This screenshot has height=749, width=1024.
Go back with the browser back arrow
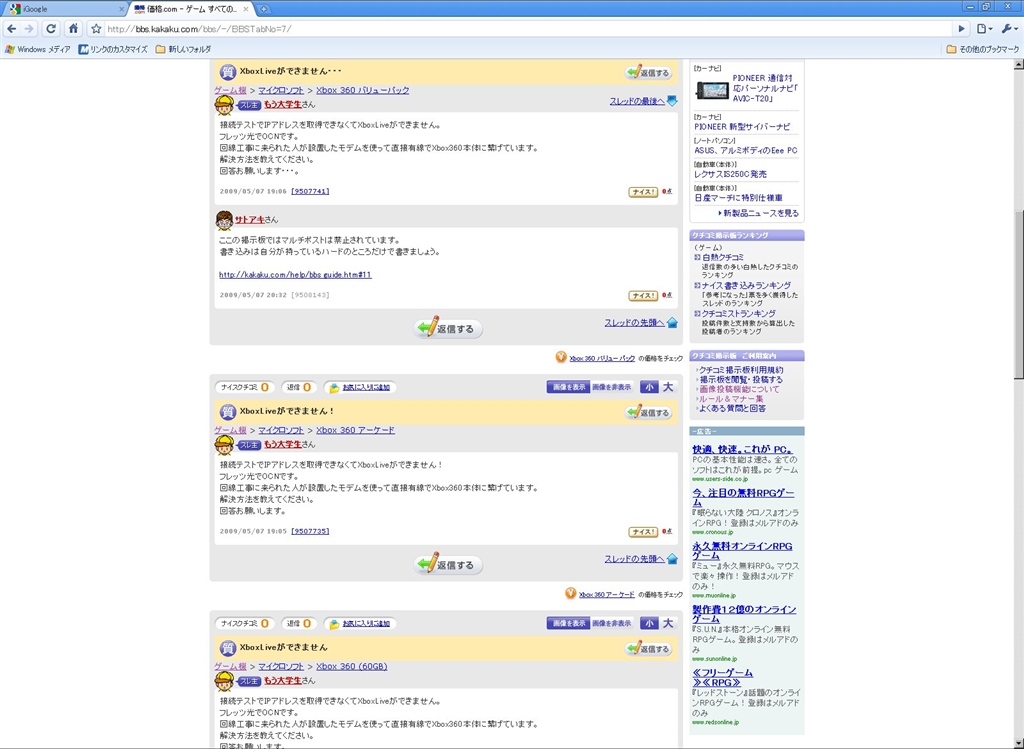(12, 29)
